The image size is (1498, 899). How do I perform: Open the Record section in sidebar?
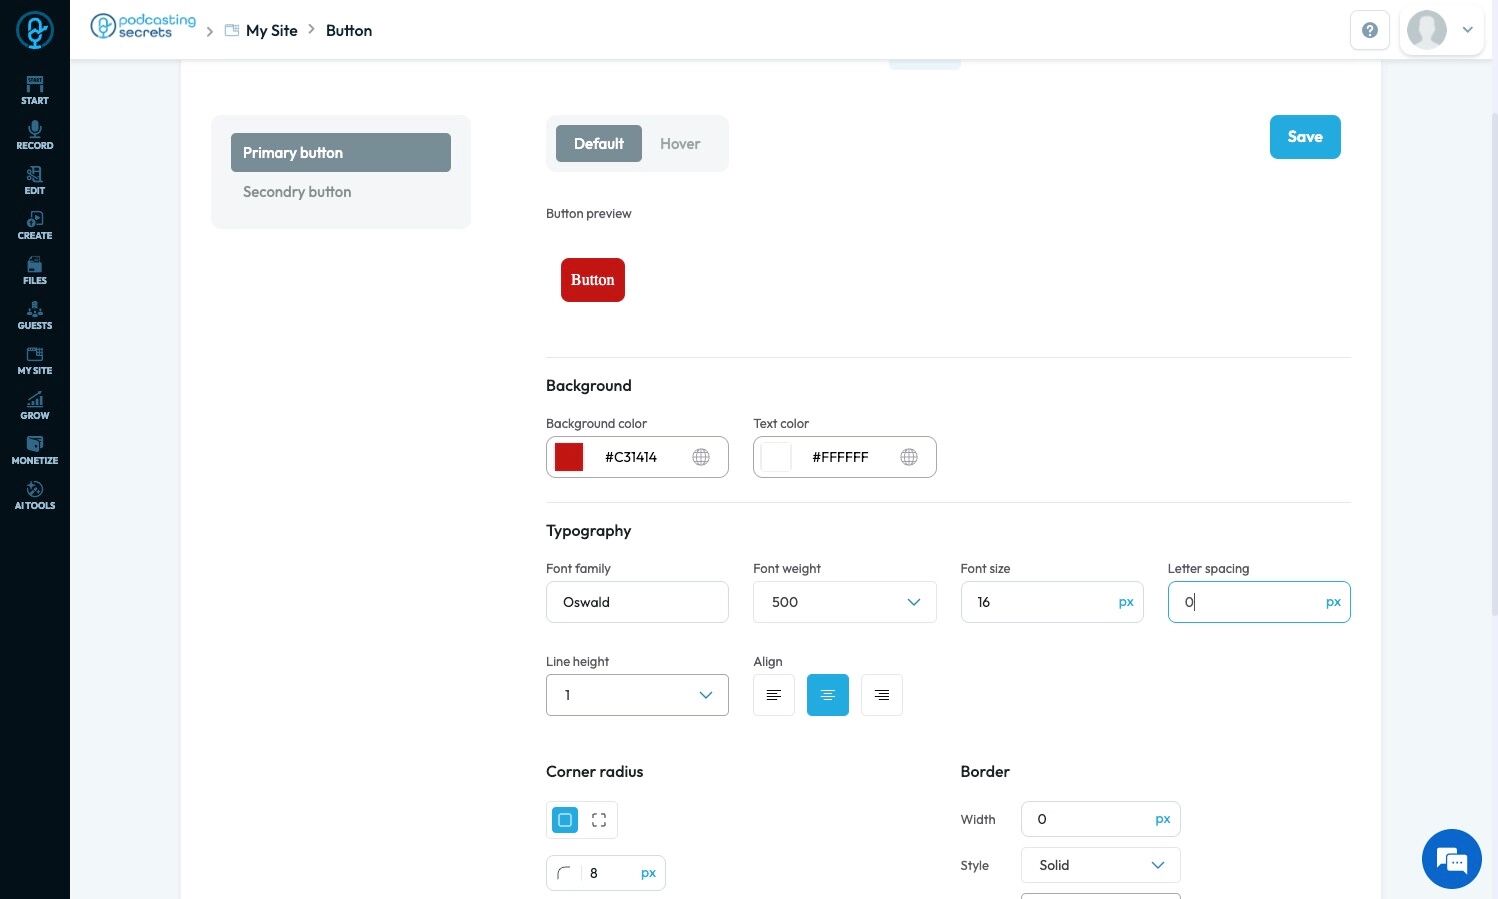tap(35, 135)
